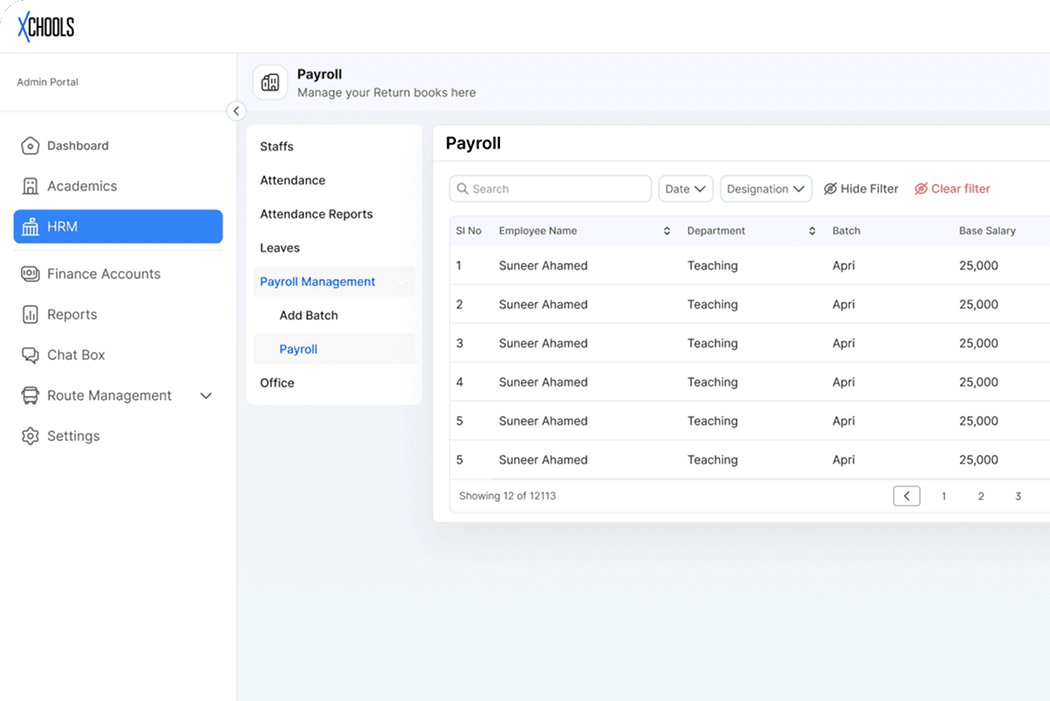Viewport: 1050px width, 701px height.
Task: Click the Chat Box bubble icon
Action: (30, 355)
